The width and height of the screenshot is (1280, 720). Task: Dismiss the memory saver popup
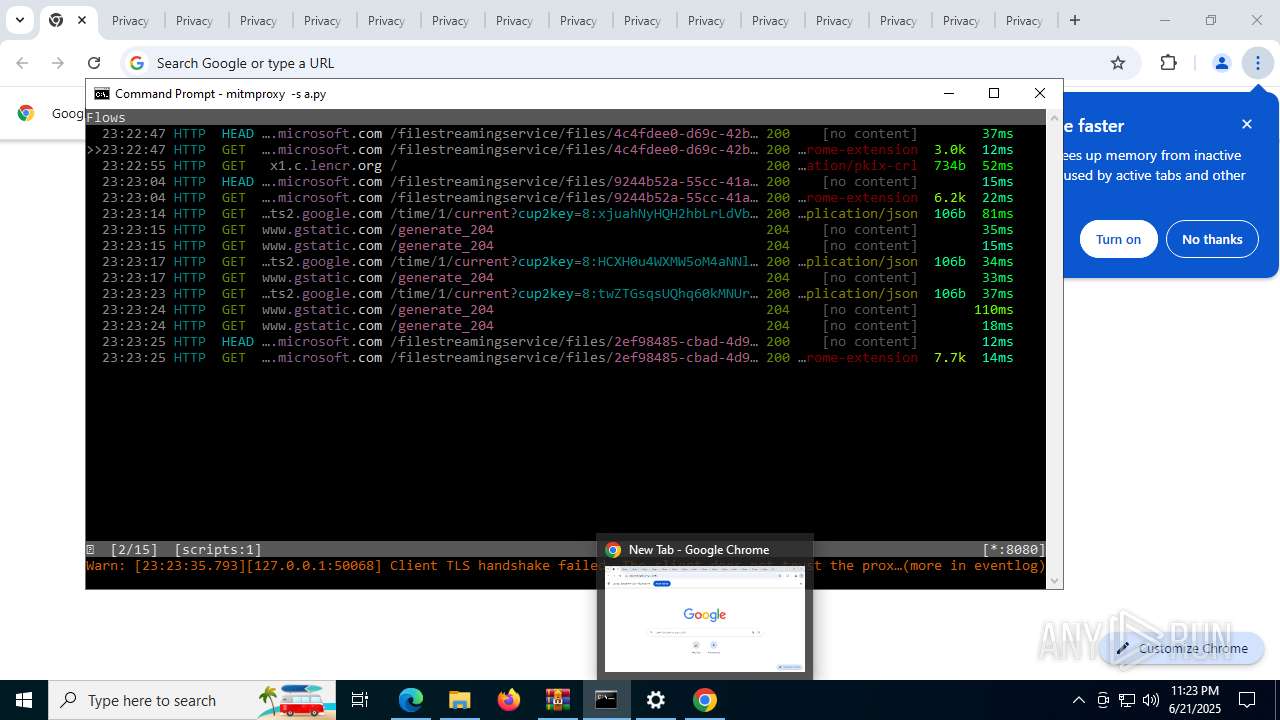pos(1247,124)
